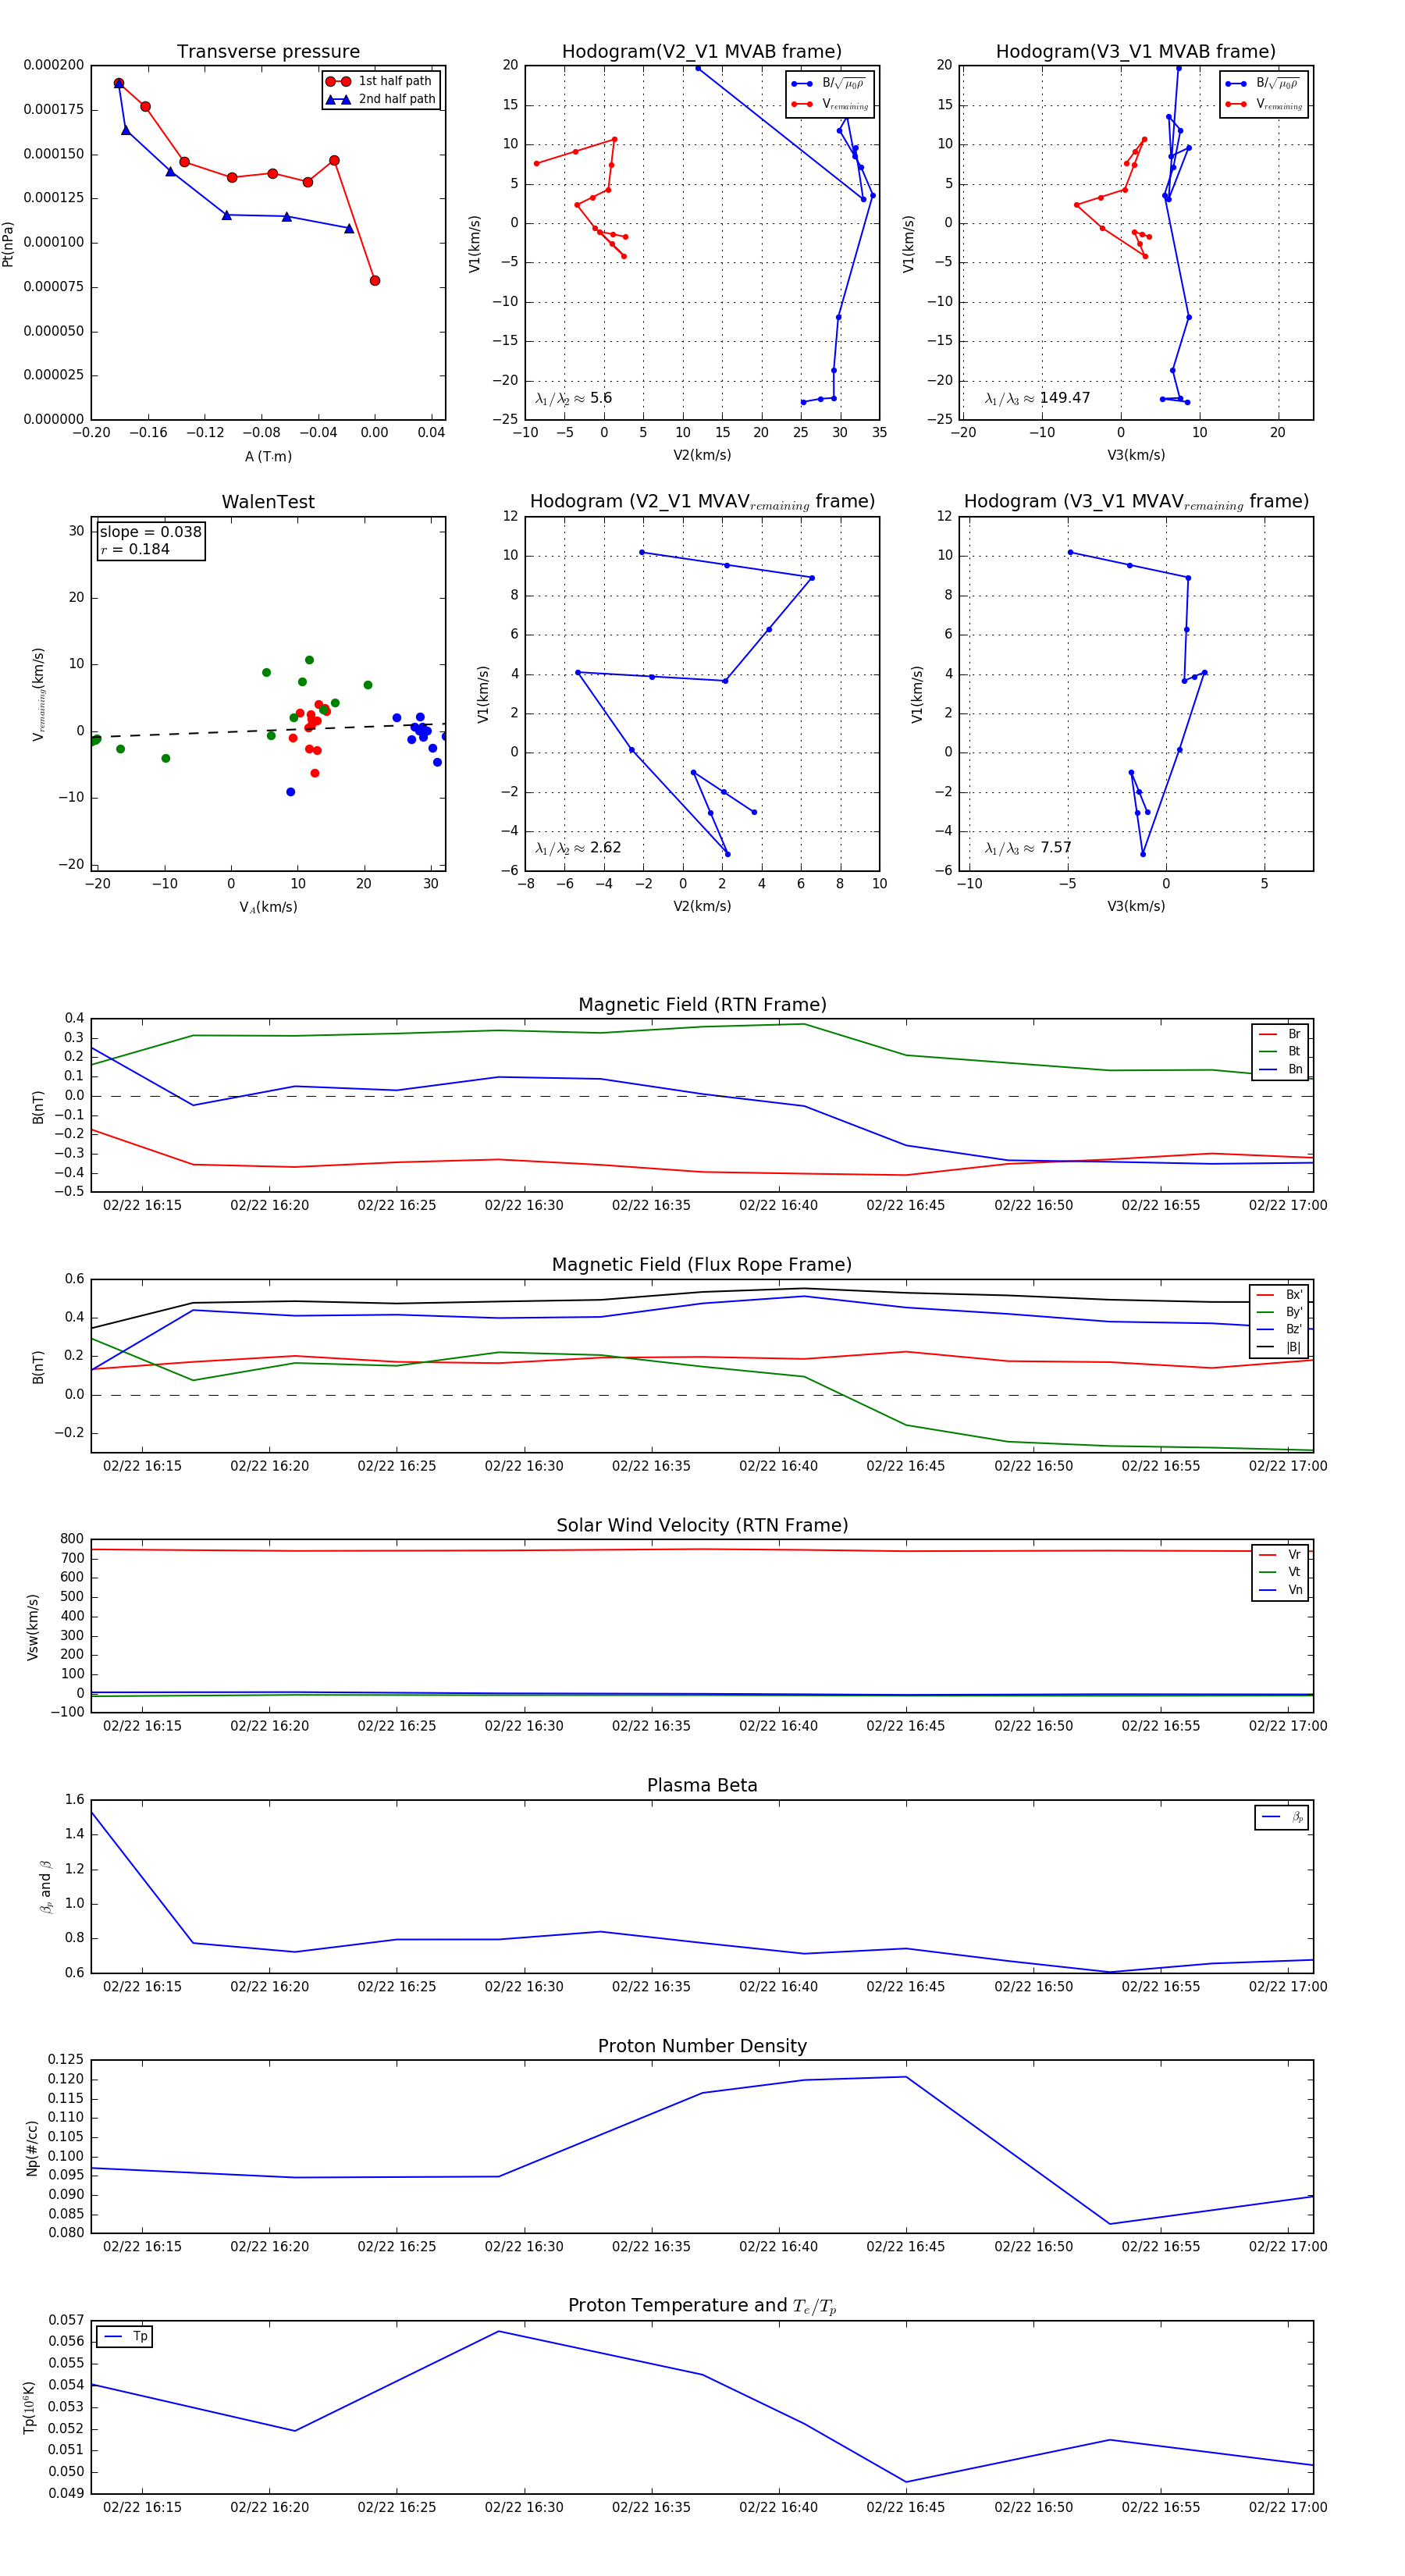Click the 'Tp' legend entry
1405x2576 pixels.
click(x=125, y=2336)
